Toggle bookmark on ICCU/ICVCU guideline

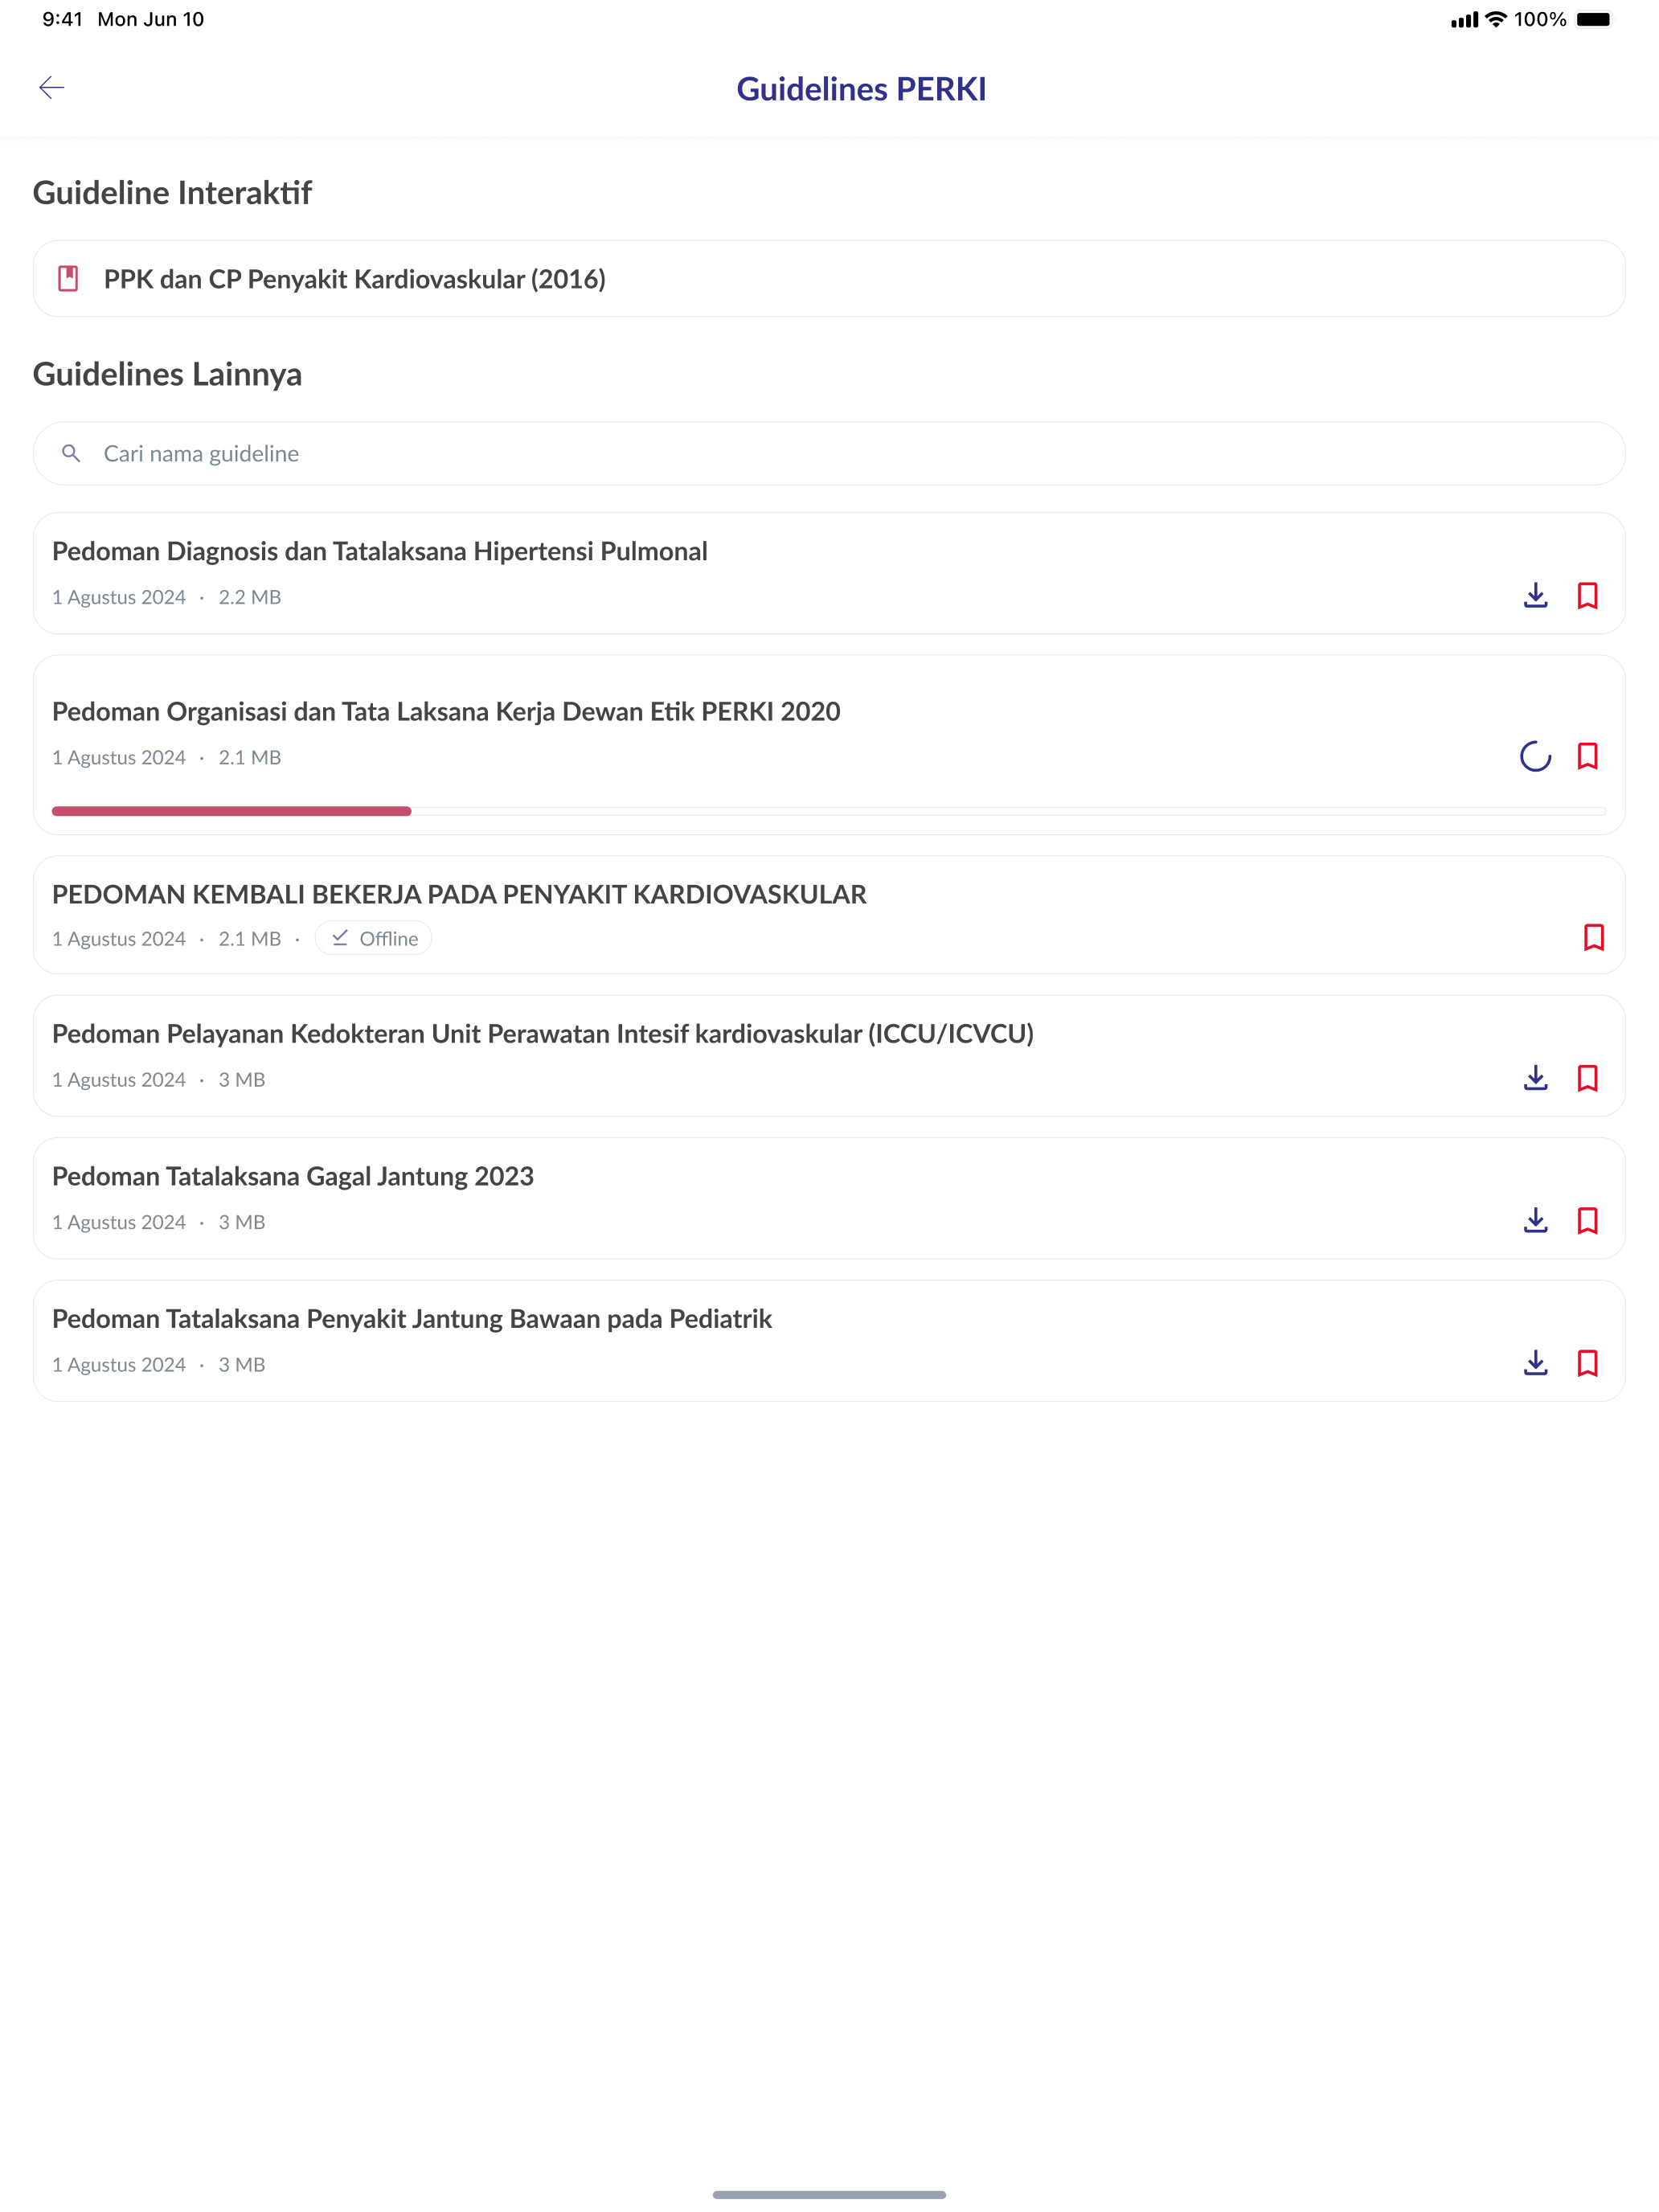(x=1587, y=1078)
